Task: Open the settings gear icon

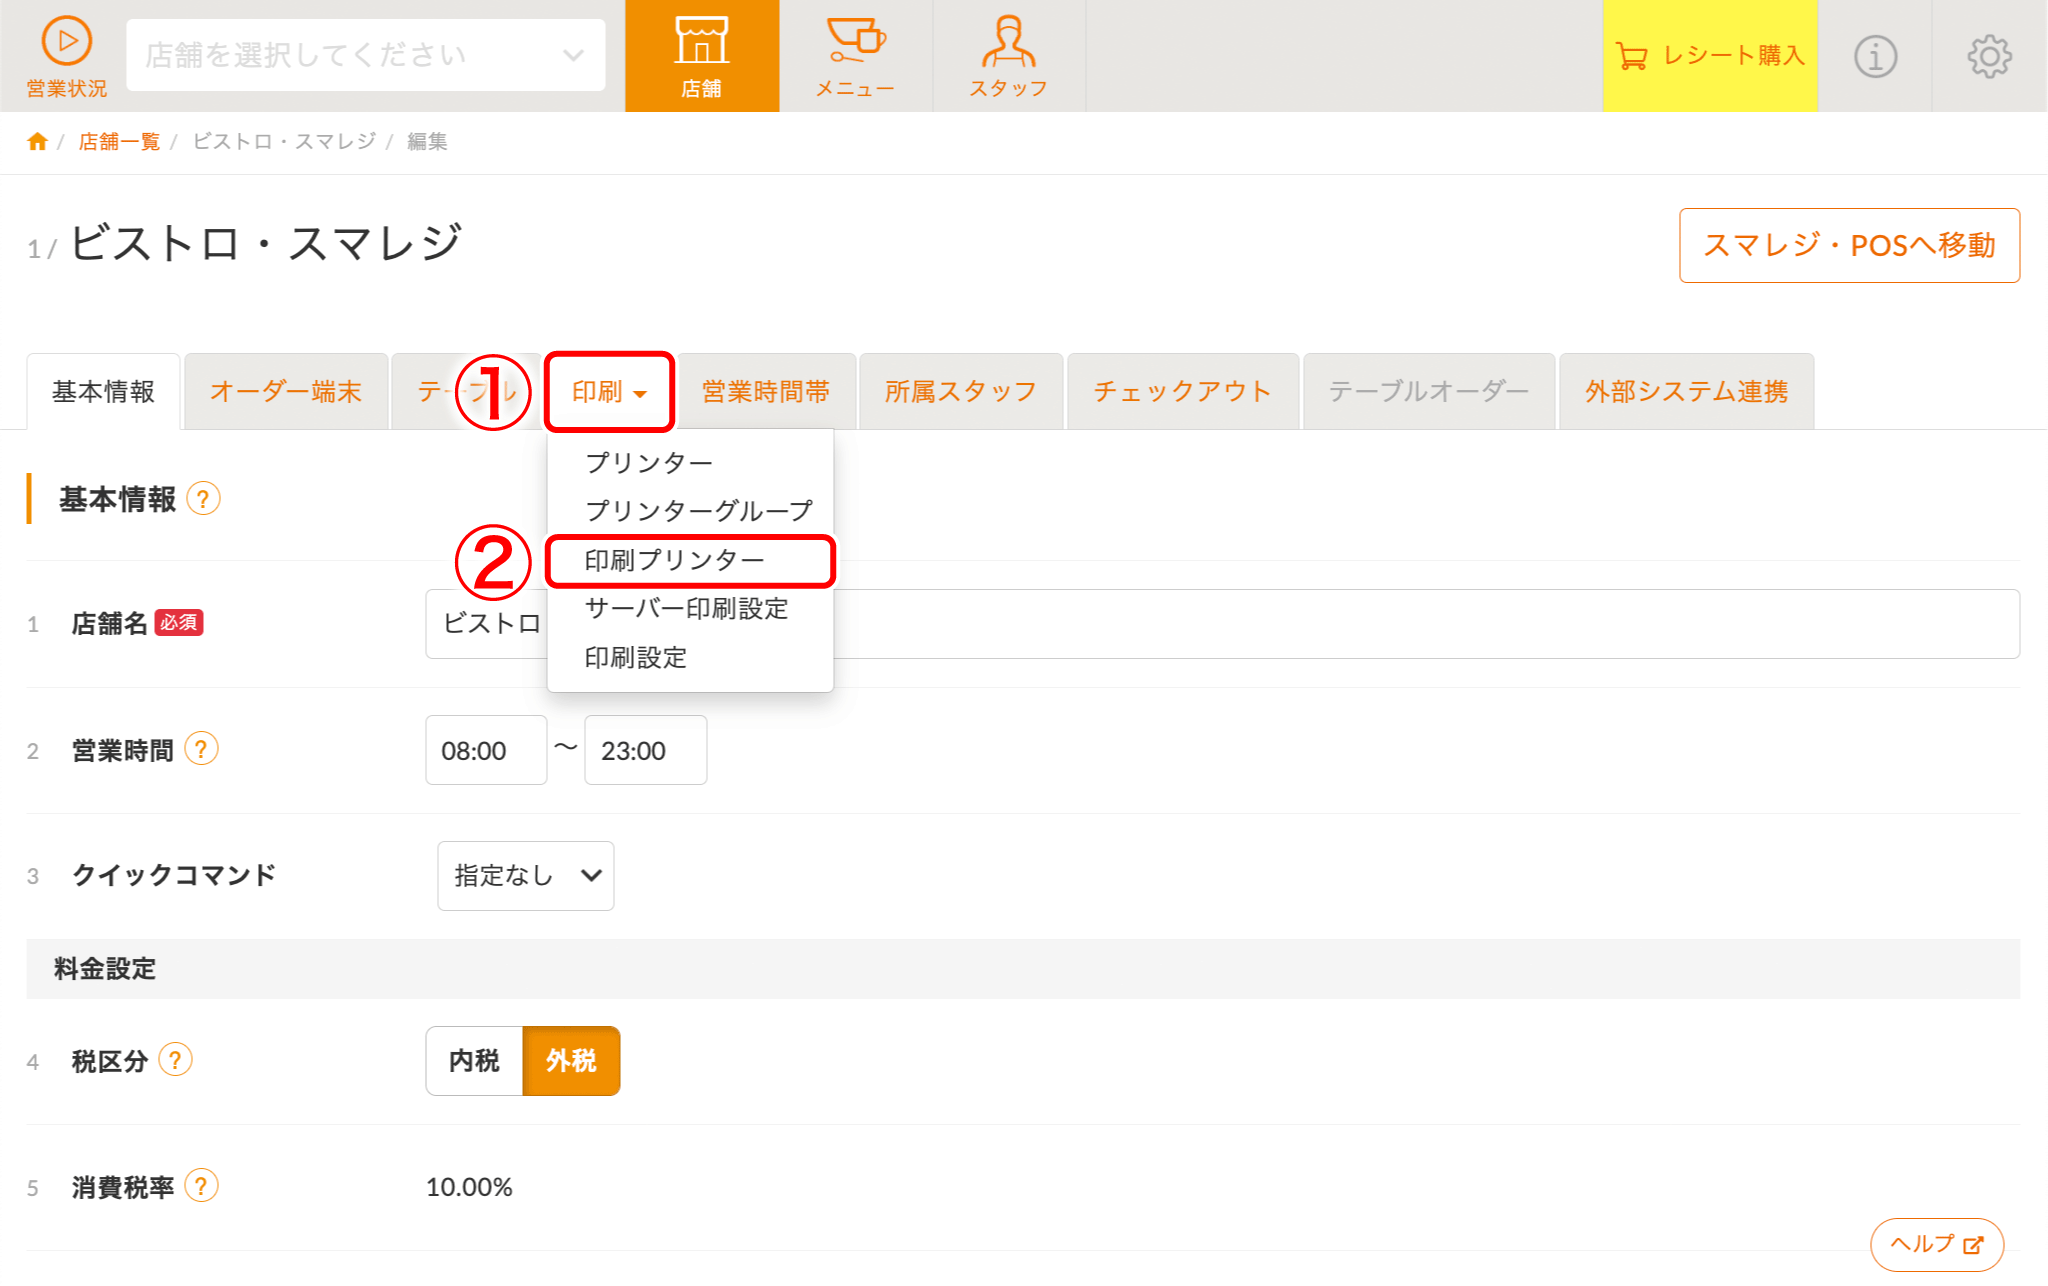Action: 1989,56
